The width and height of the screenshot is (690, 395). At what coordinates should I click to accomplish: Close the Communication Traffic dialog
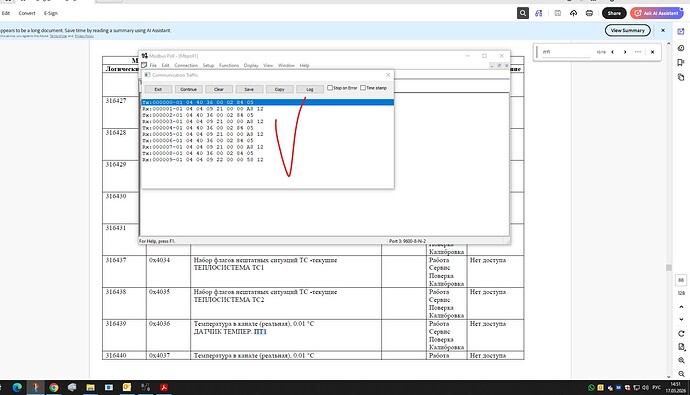(388, 75)
